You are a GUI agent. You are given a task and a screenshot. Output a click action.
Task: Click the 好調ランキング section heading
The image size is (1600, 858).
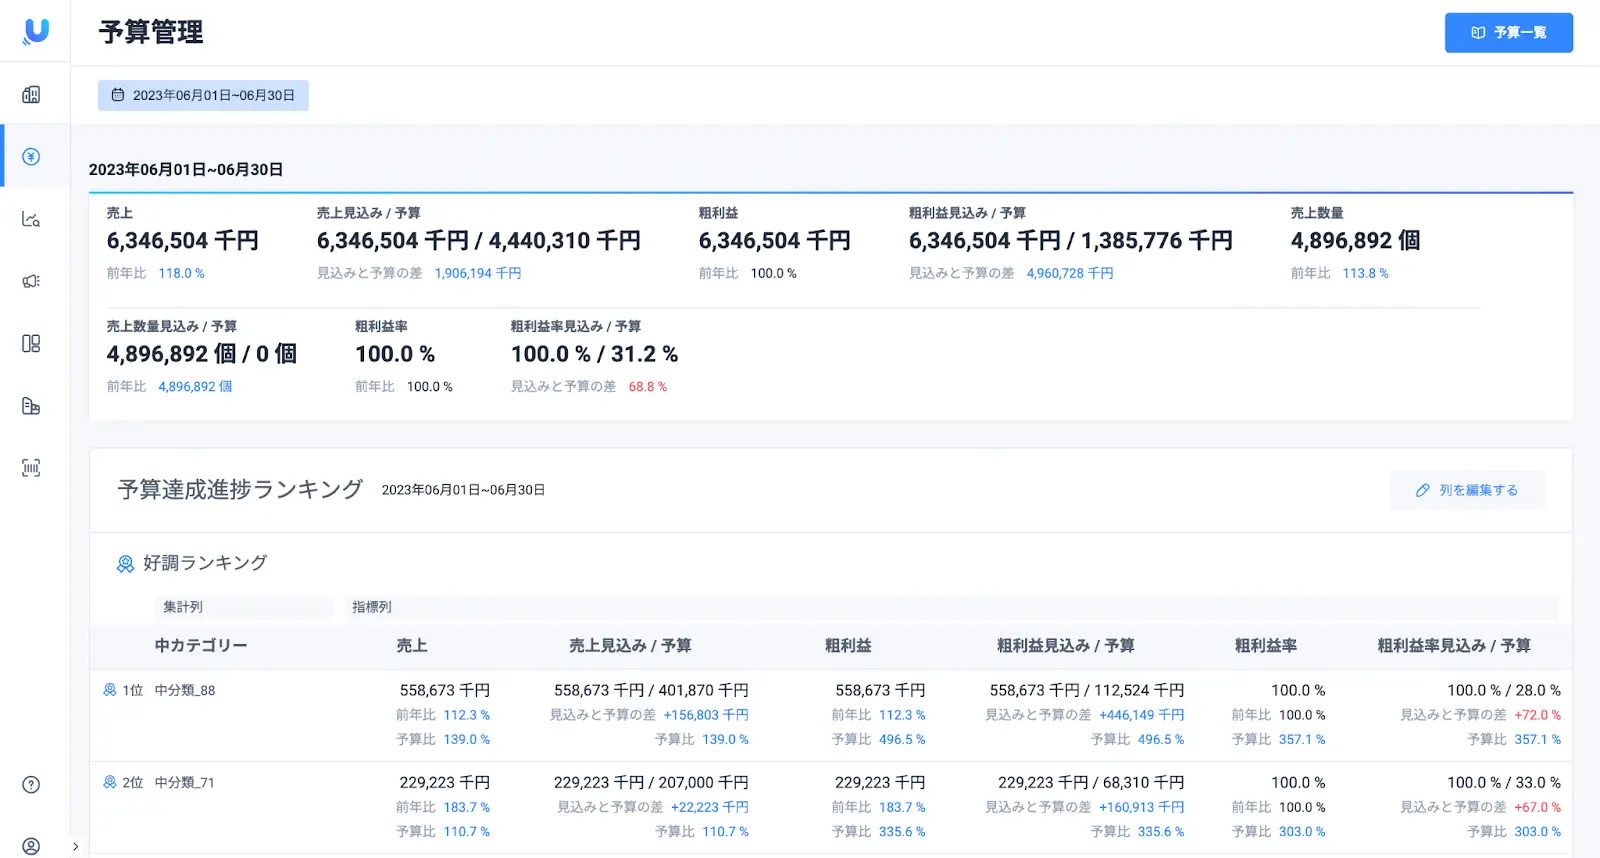[x=205, y=563]
